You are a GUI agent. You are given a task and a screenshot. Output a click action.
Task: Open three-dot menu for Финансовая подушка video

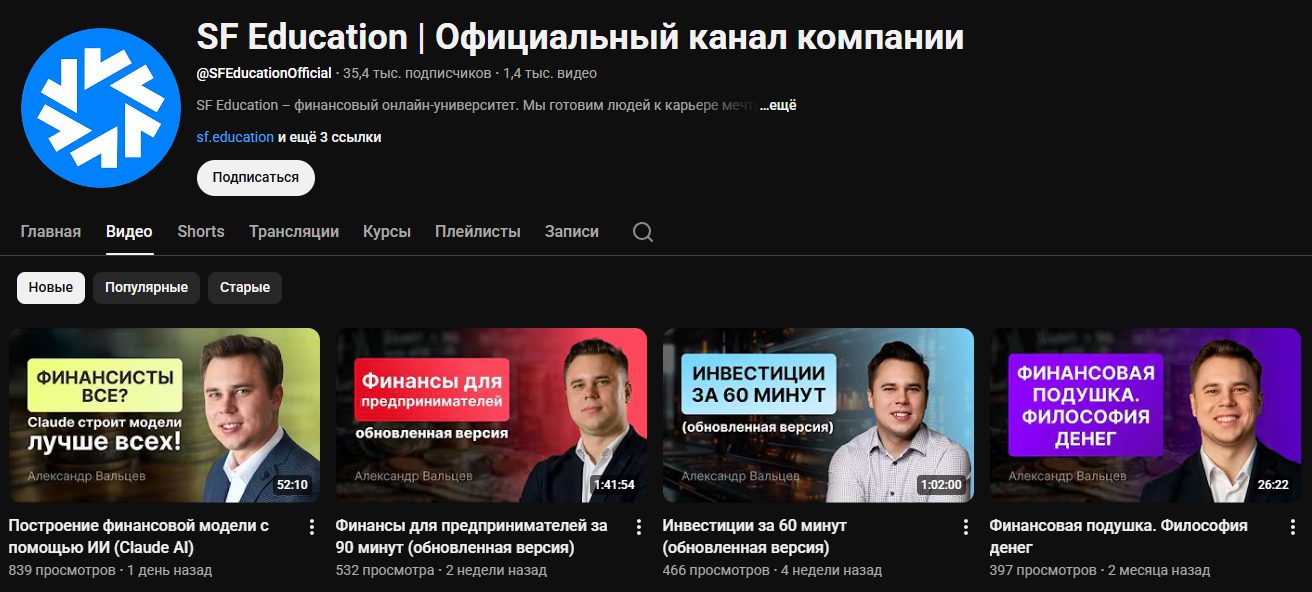point(1292,527)
